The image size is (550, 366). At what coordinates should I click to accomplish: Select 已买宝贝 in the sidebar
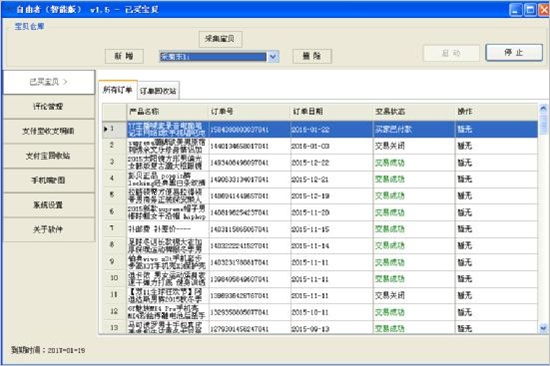click(49, 82)
